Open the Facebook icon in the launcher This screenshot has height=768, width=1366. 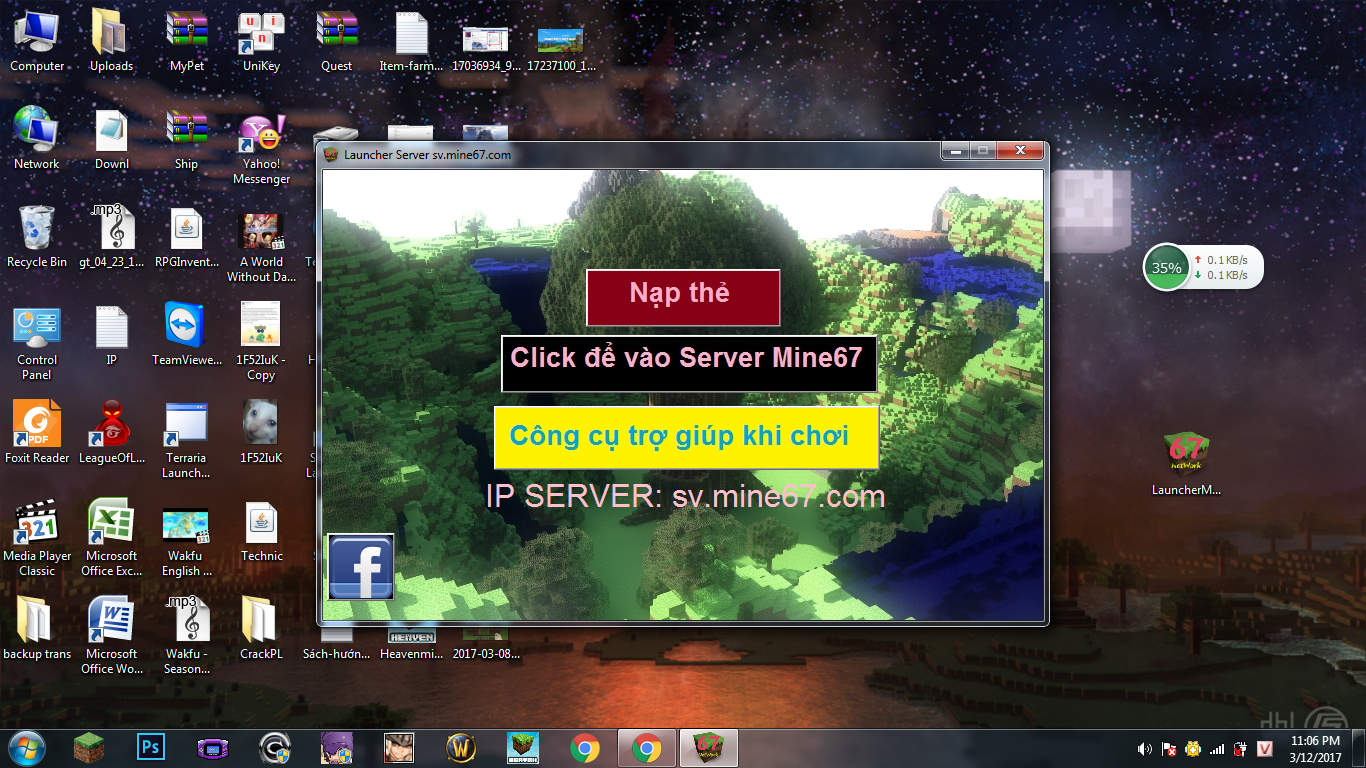pos(360,567)
